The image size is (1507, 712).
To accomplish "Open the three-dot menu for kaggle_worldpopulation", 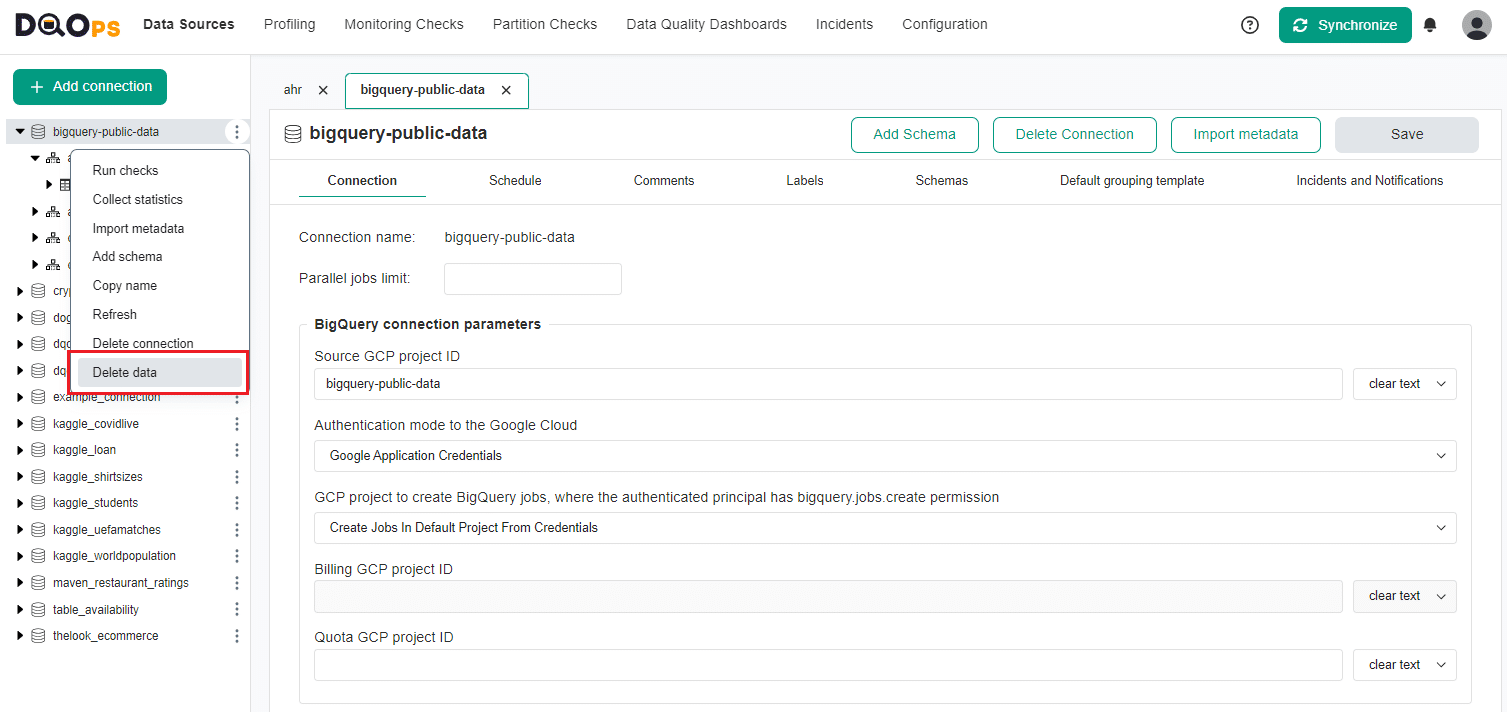I will tap(237, 556).
